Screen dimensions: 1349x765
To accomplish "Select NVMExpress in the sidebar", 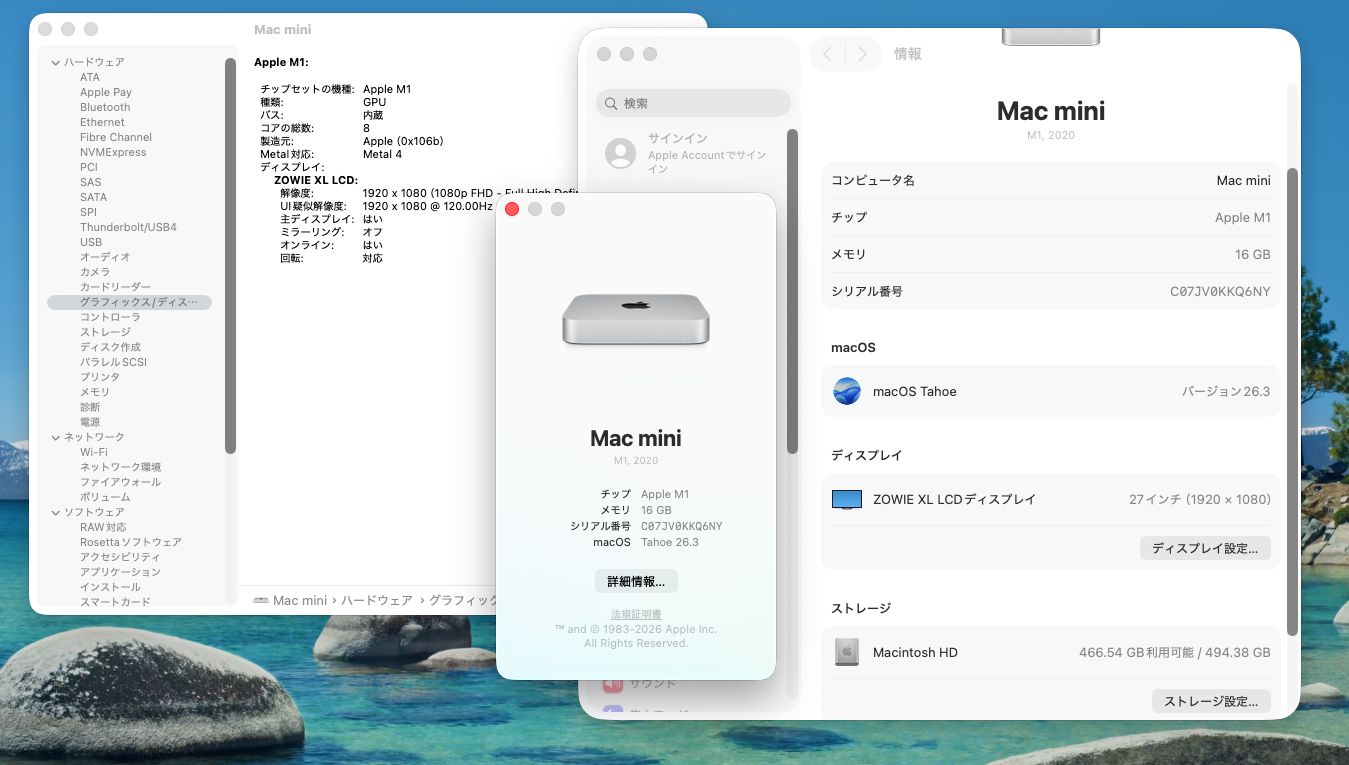I will tap(113, 152).
